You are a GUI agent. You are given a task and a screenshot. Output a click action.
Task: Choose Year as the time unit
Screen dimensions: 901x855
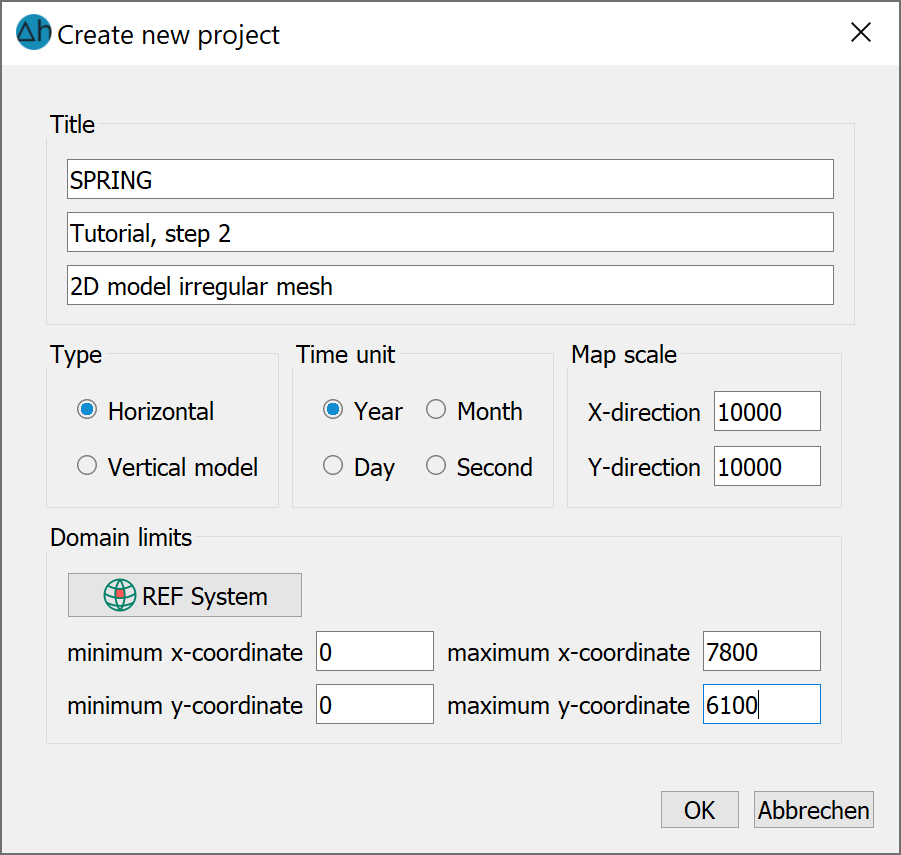[x=333, y=410]
